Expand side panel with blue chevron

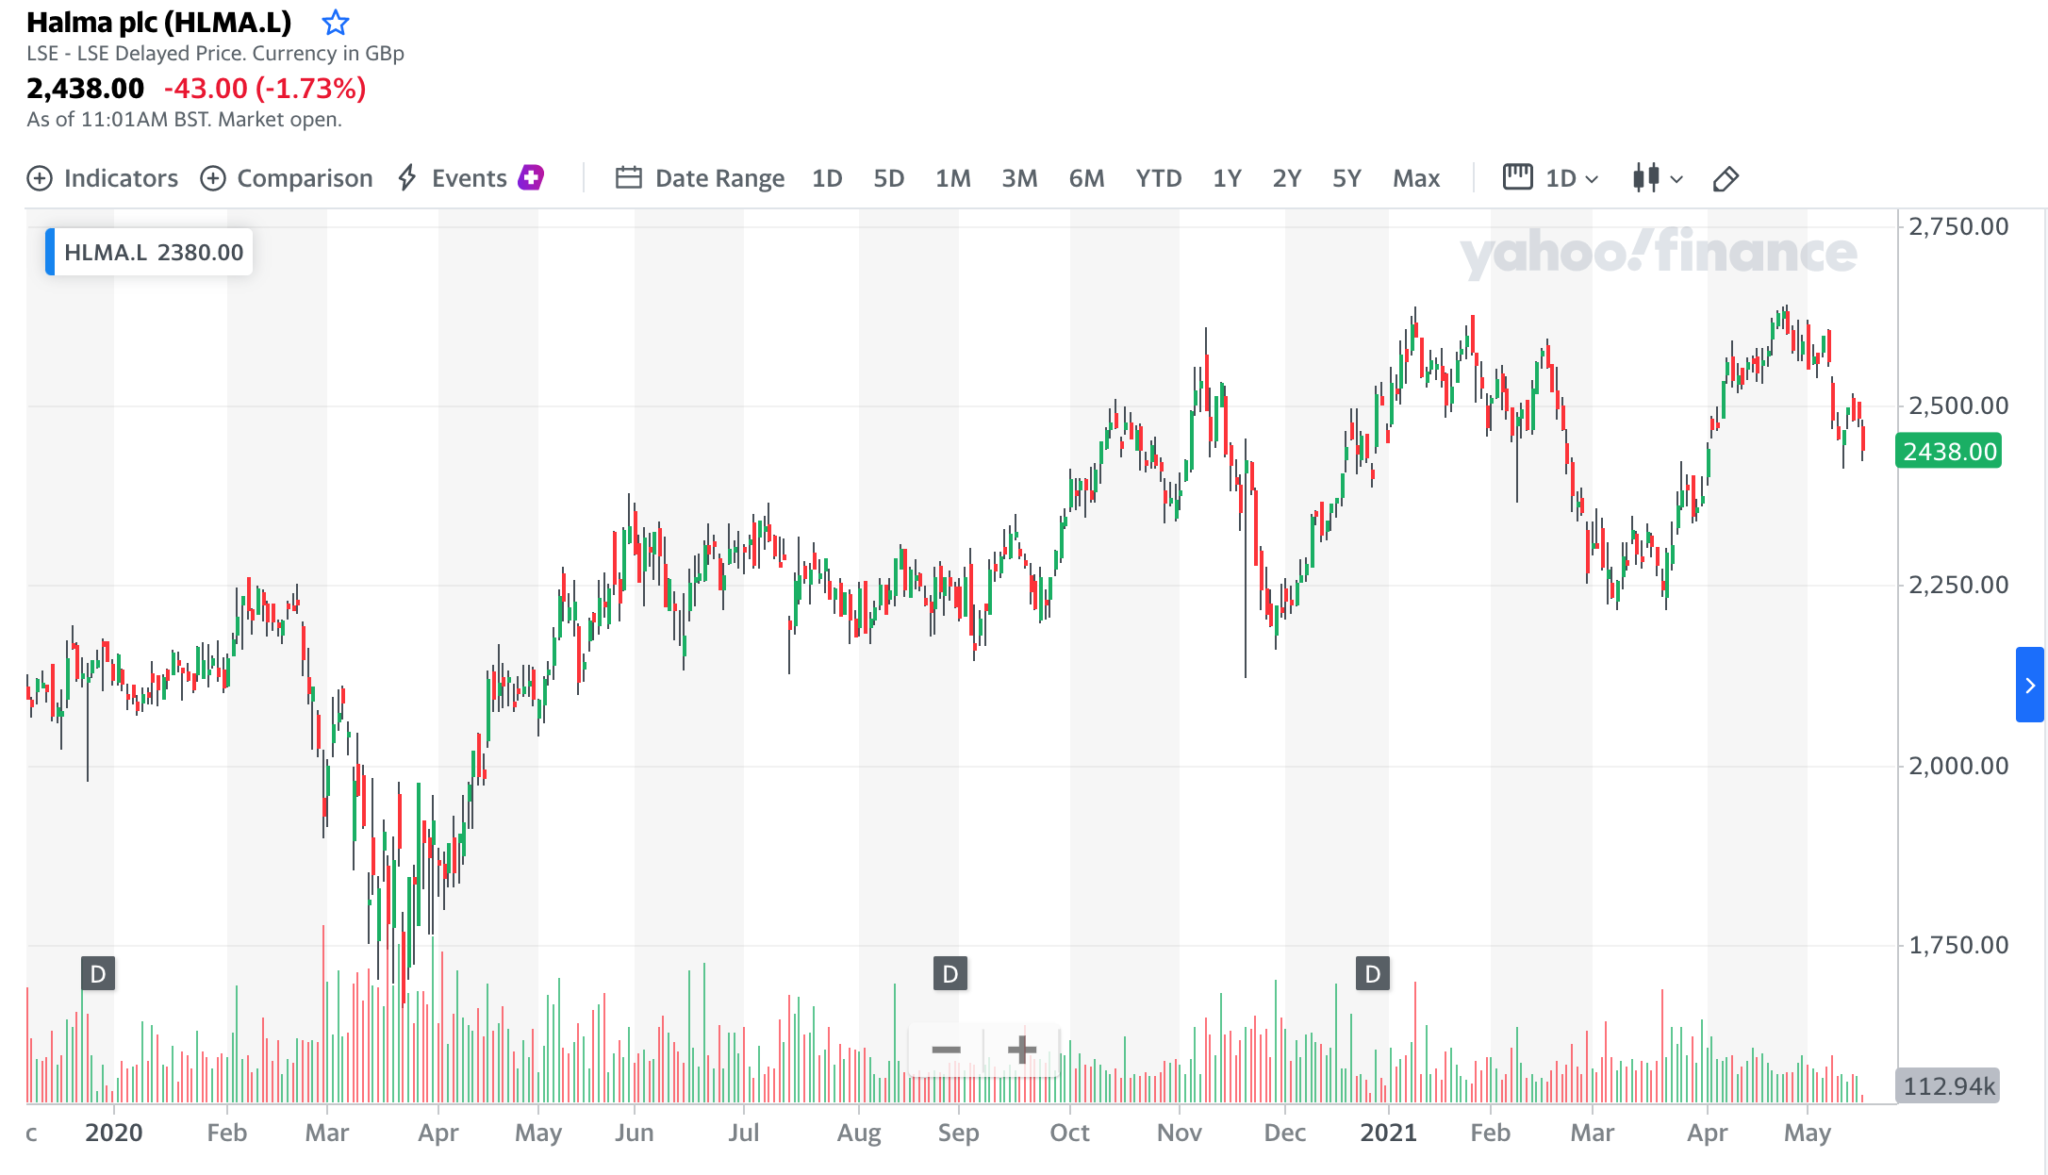coord(2029,684)
